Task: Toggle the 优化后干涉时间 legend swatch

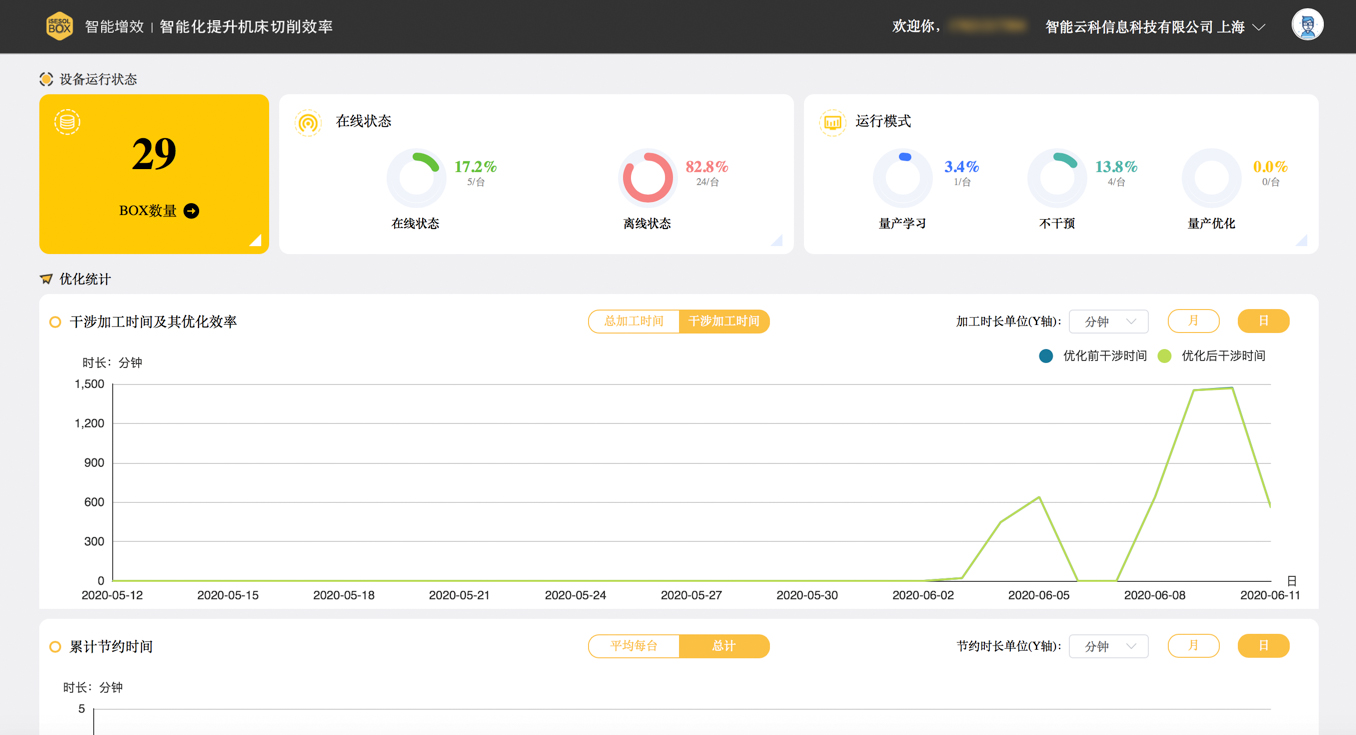Action: (1164, 356)
